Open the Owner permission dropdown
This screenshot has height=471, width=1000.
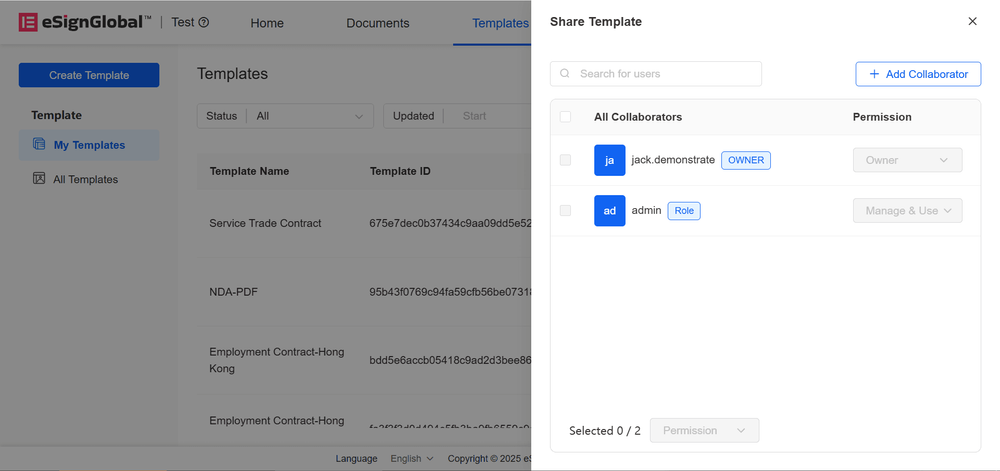907,160
